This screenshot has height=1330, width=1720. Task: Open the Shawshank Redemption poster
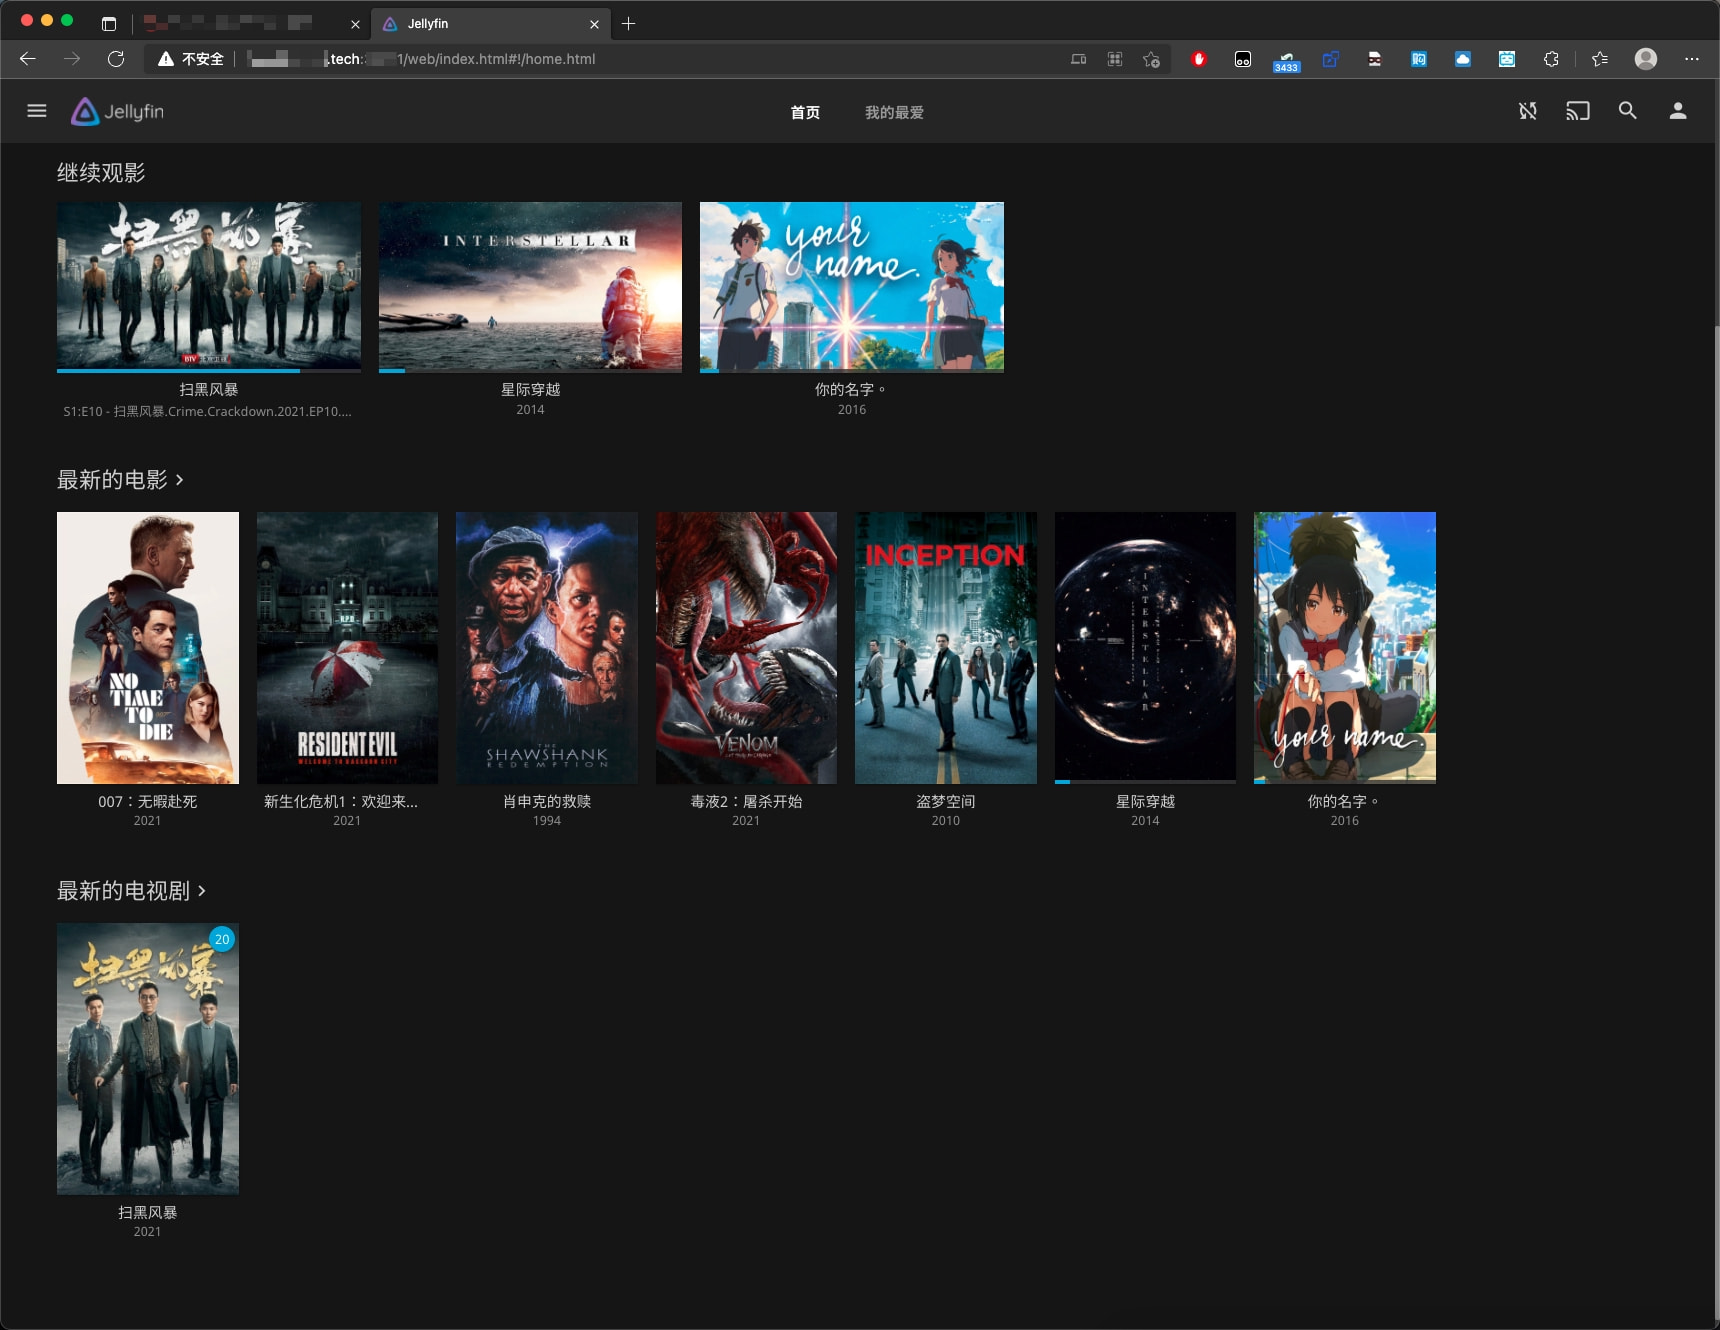[547, 648]
